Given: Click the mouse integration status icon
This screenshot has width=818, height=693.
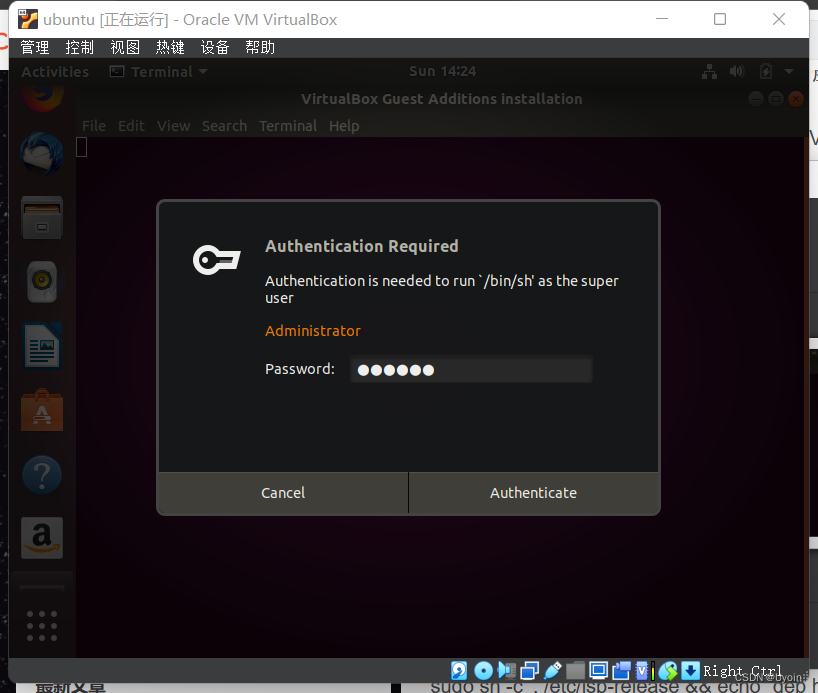Looking at the screenshot, I should point(668,671).
